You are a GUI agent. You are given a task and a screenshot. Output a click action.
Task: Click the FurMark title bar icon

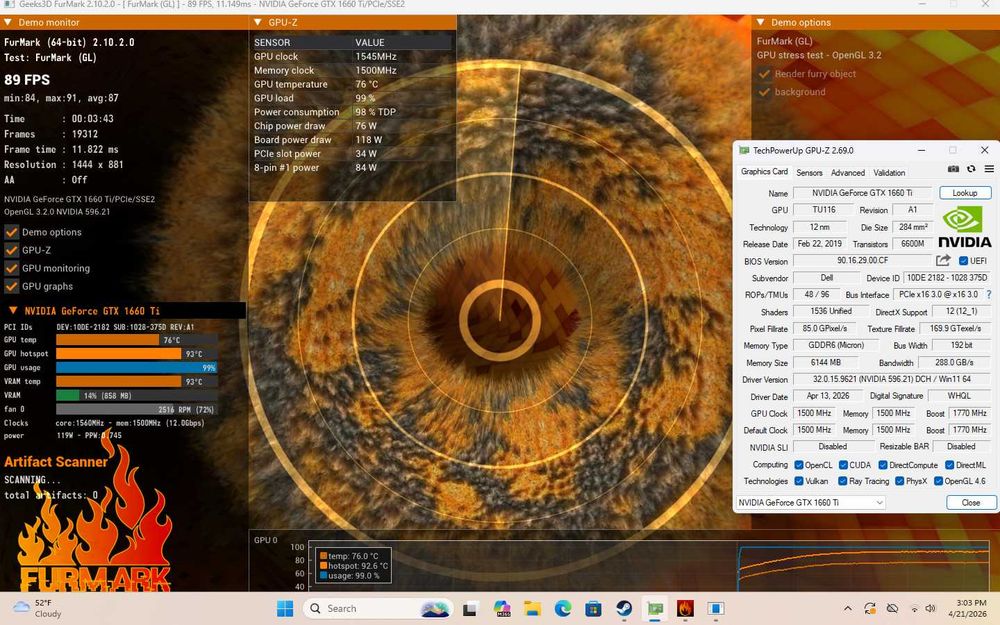10,4
